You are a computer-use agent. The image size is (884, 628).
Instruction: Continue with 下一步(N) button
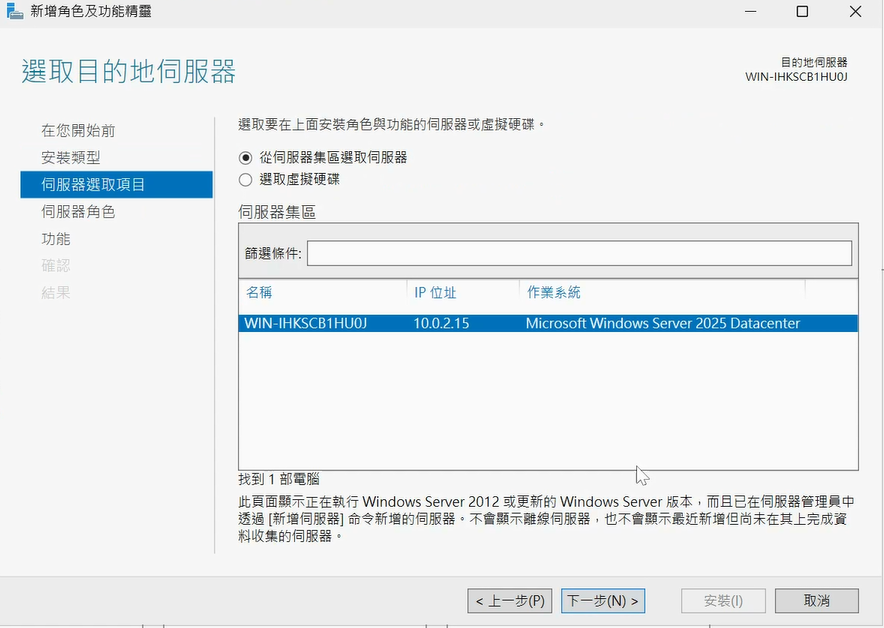603,601
